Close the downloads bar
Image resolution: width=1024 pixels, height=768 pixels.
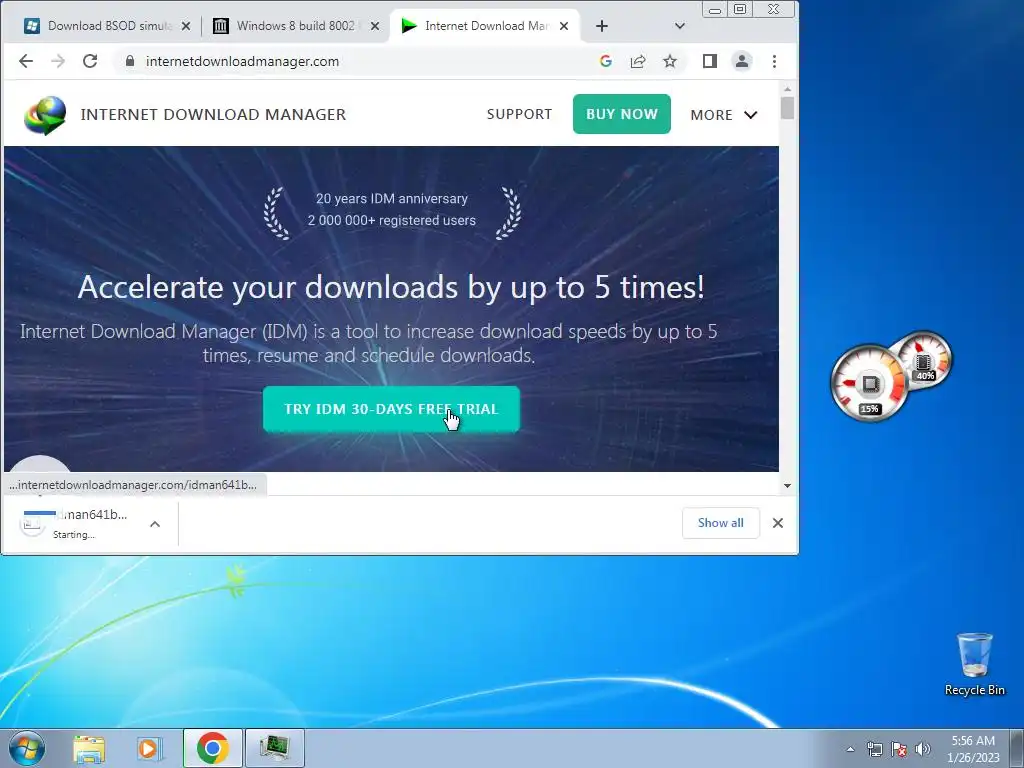pos(778,523)
